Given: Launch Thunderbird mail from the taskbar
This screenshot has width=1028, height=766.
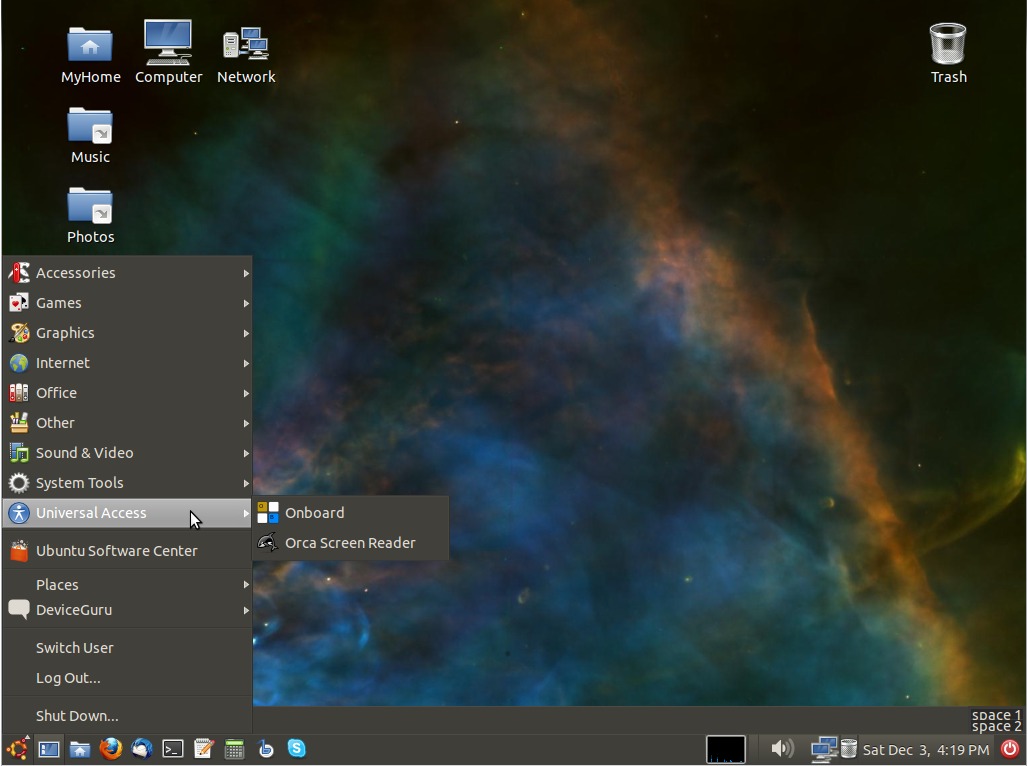Looking at the screenshot, I should click(x=142, y=748).
